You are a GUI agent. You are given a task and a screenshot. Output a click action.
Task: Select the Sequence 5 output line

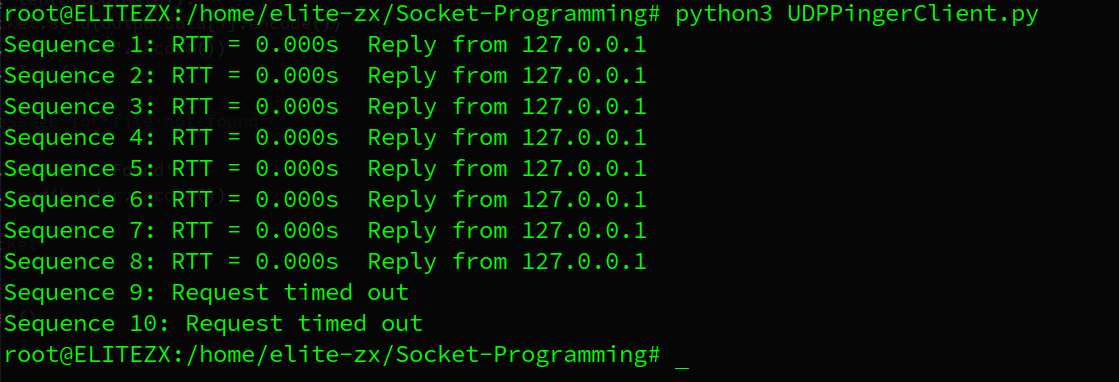325,169
